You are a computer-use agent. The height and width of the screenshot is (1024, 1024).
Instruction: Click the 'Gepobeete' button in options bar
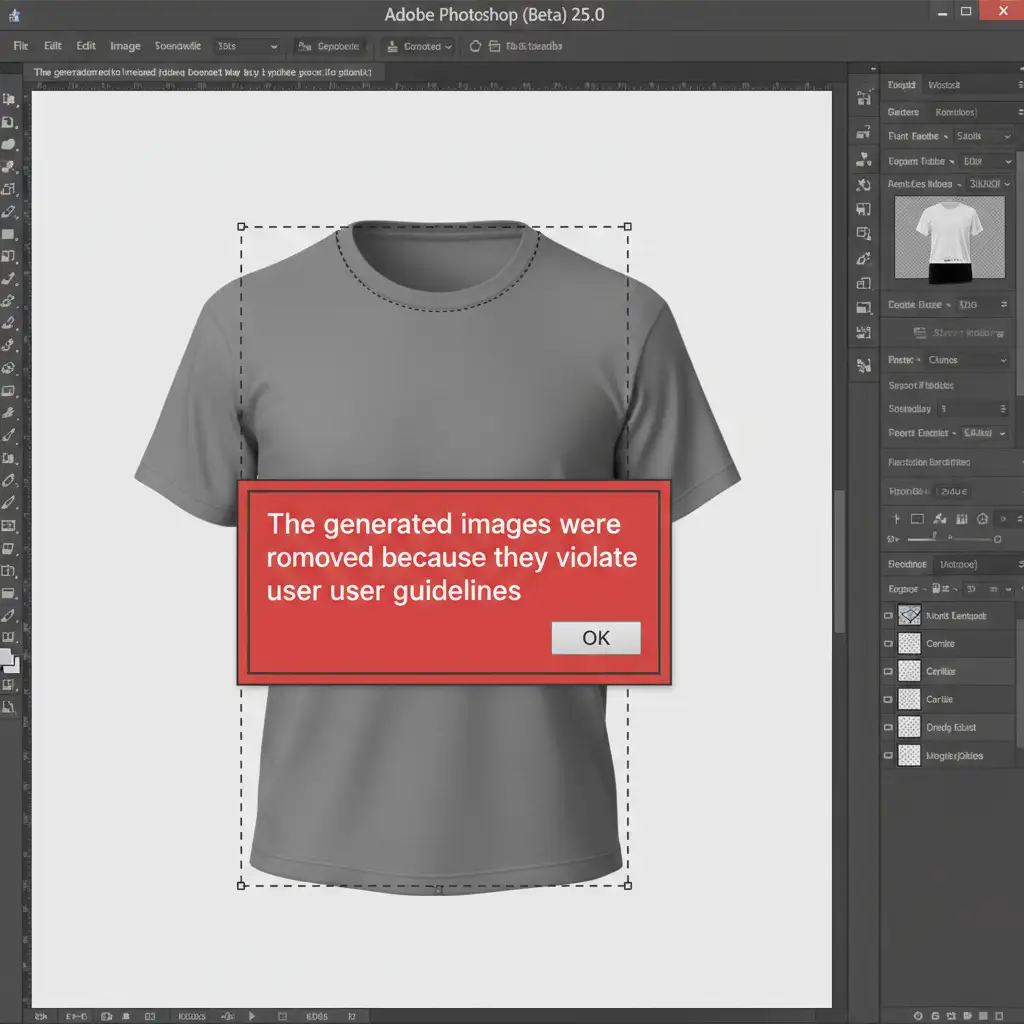click(330, 46)
